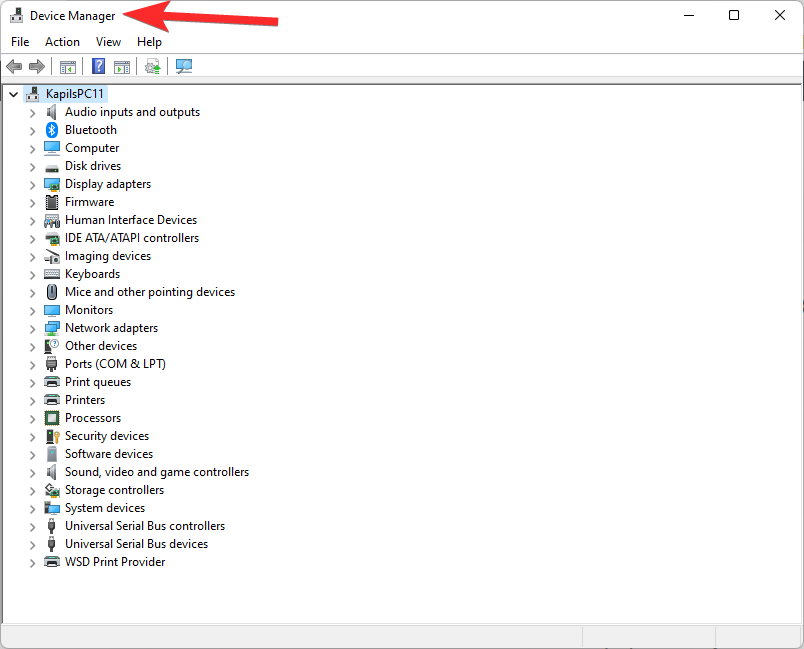Select the KapilsPC11 computer name
804x649 pixels.
click(x=75, y=94)
